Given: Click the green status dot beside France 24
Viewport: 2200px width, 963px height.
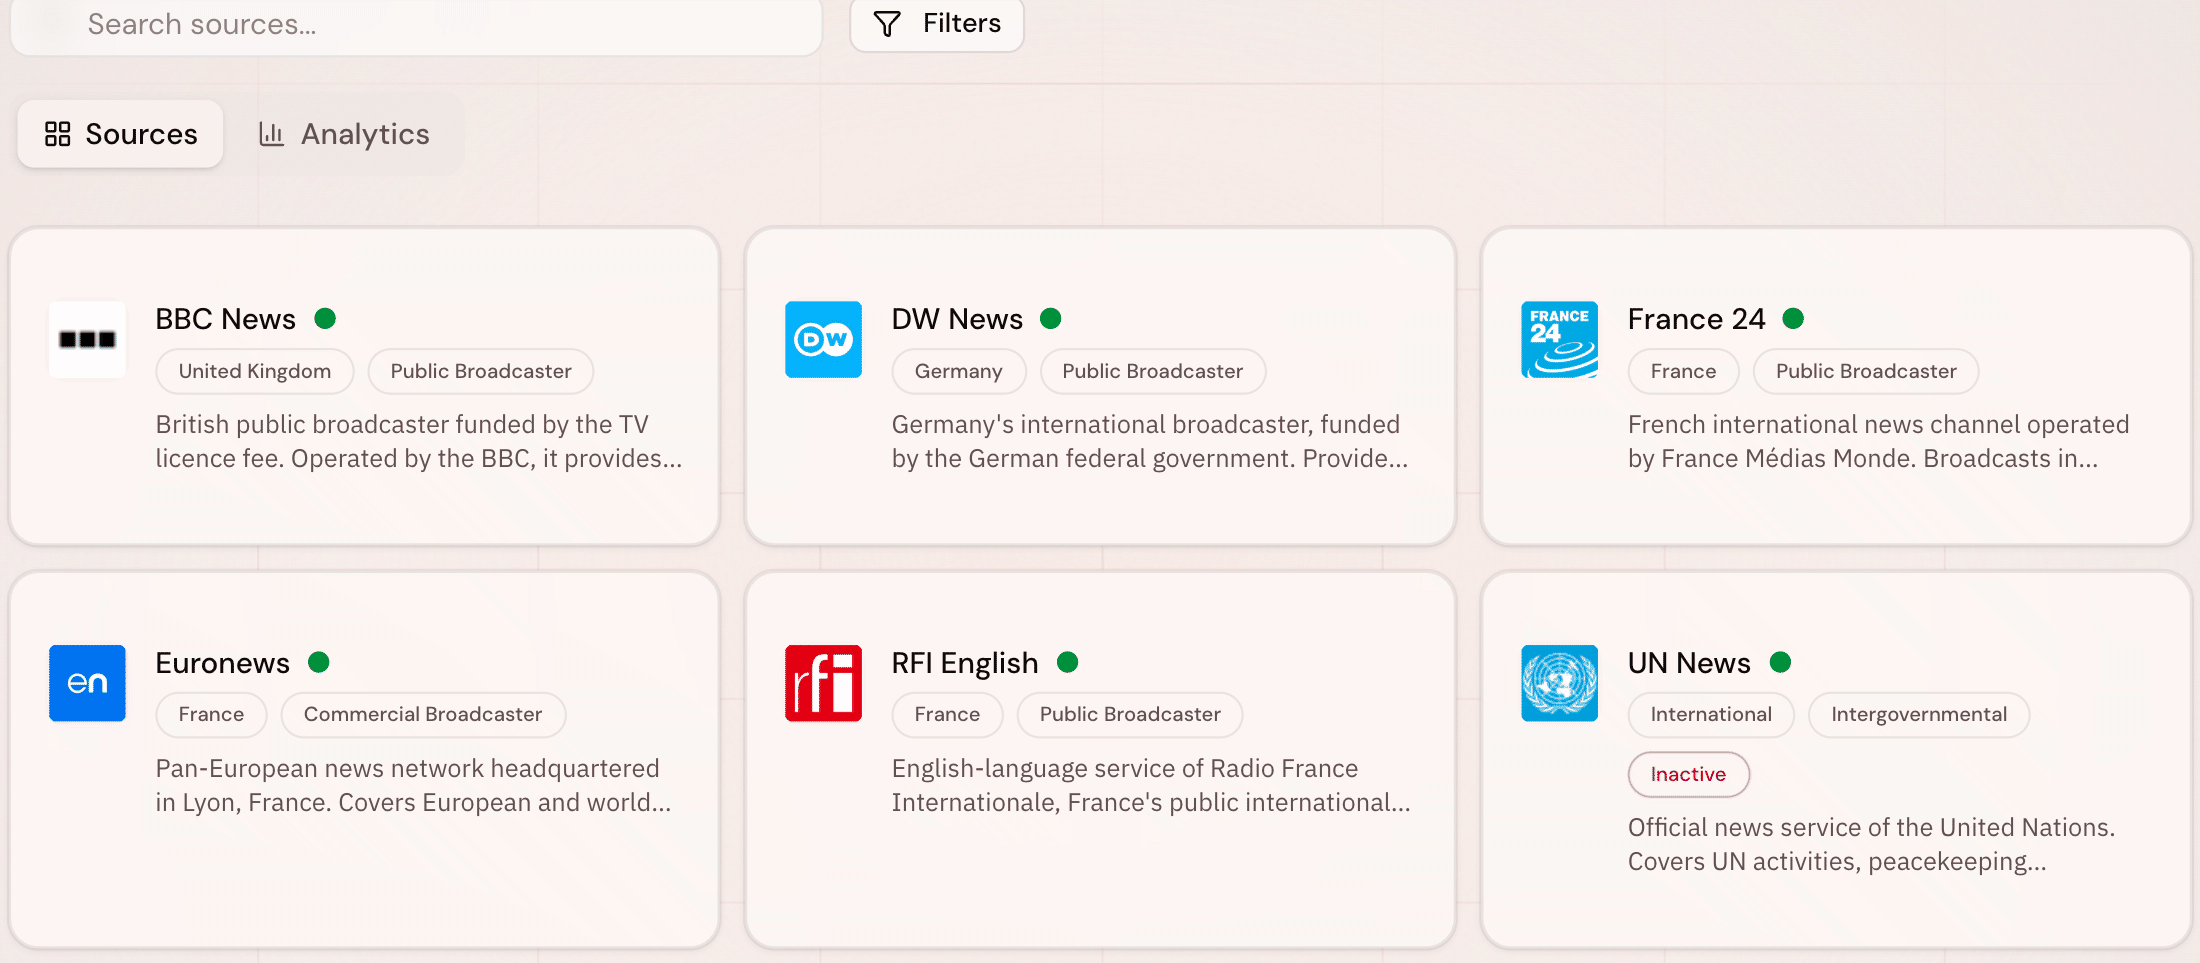Looking at the screenshot, I should pos(1793,318).
